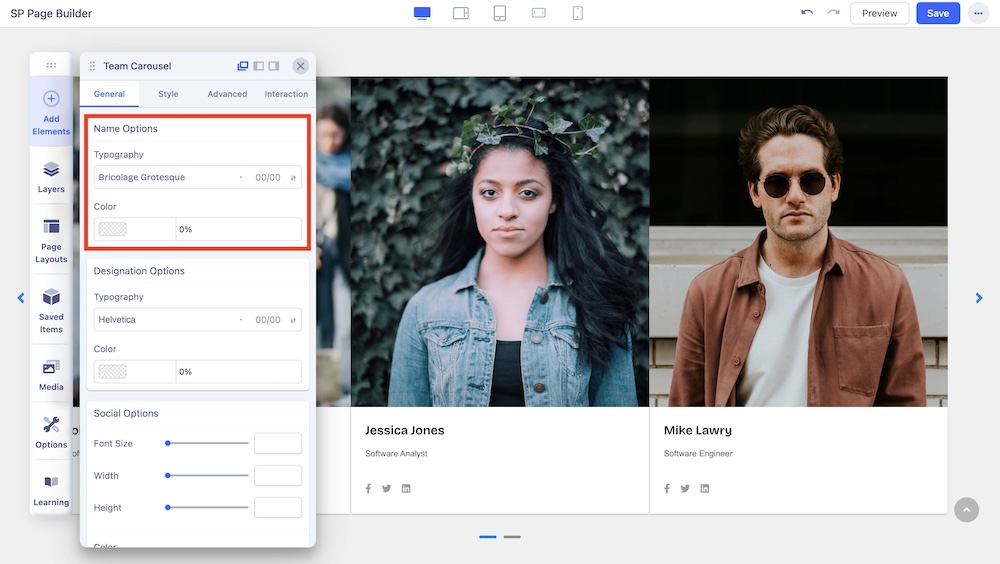Click the Save button
1000x564 pixels.
pos(937,13)
